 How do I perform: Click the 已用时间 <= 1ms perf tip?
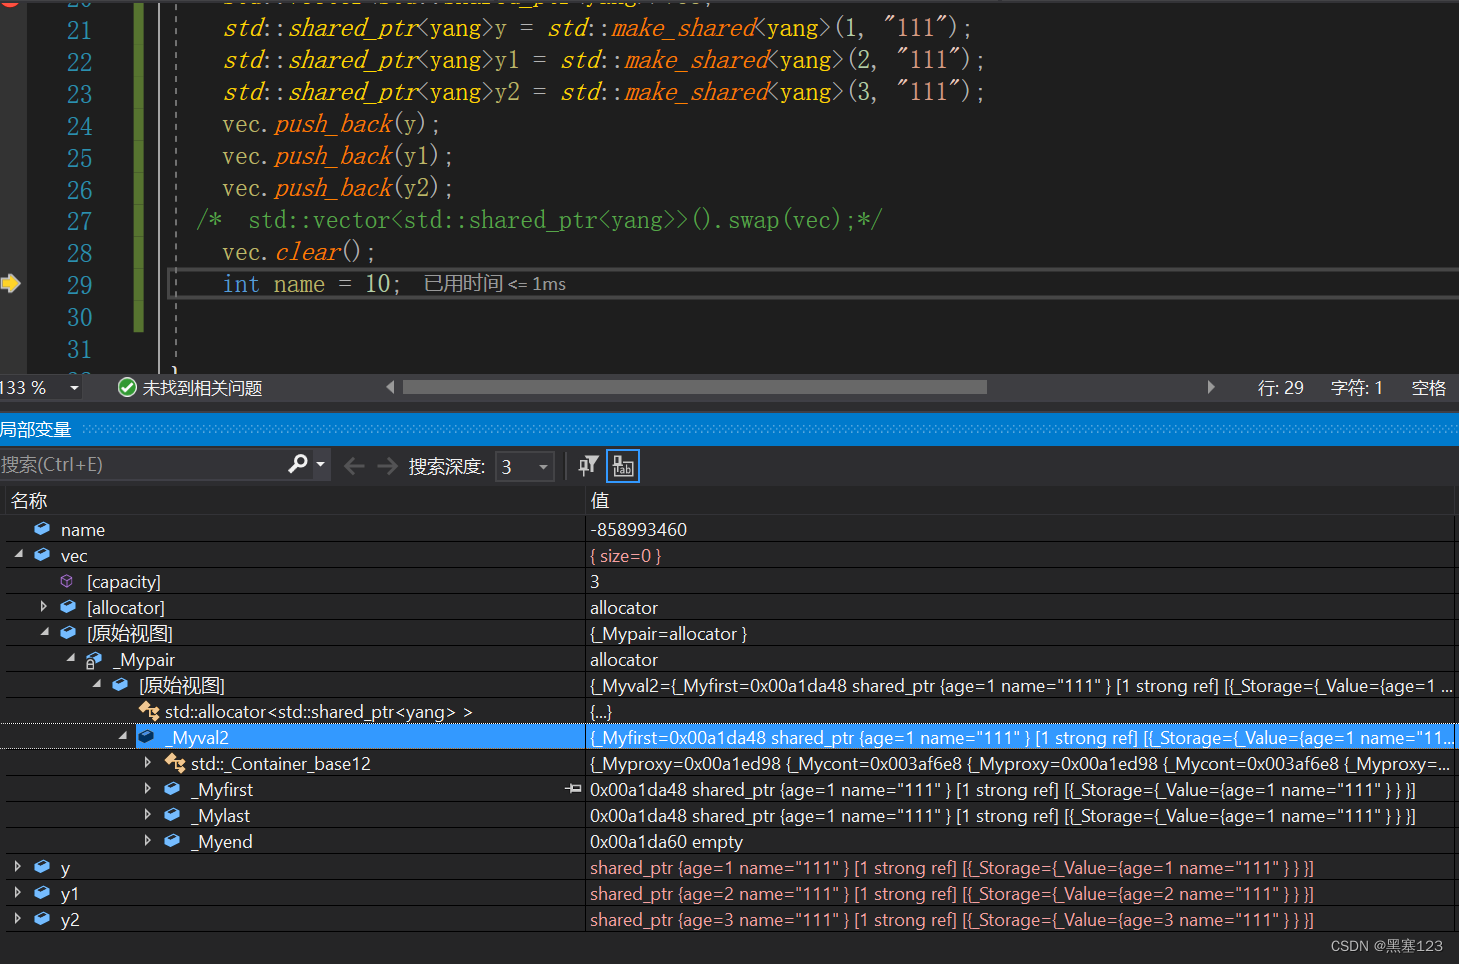pos(495,284)
